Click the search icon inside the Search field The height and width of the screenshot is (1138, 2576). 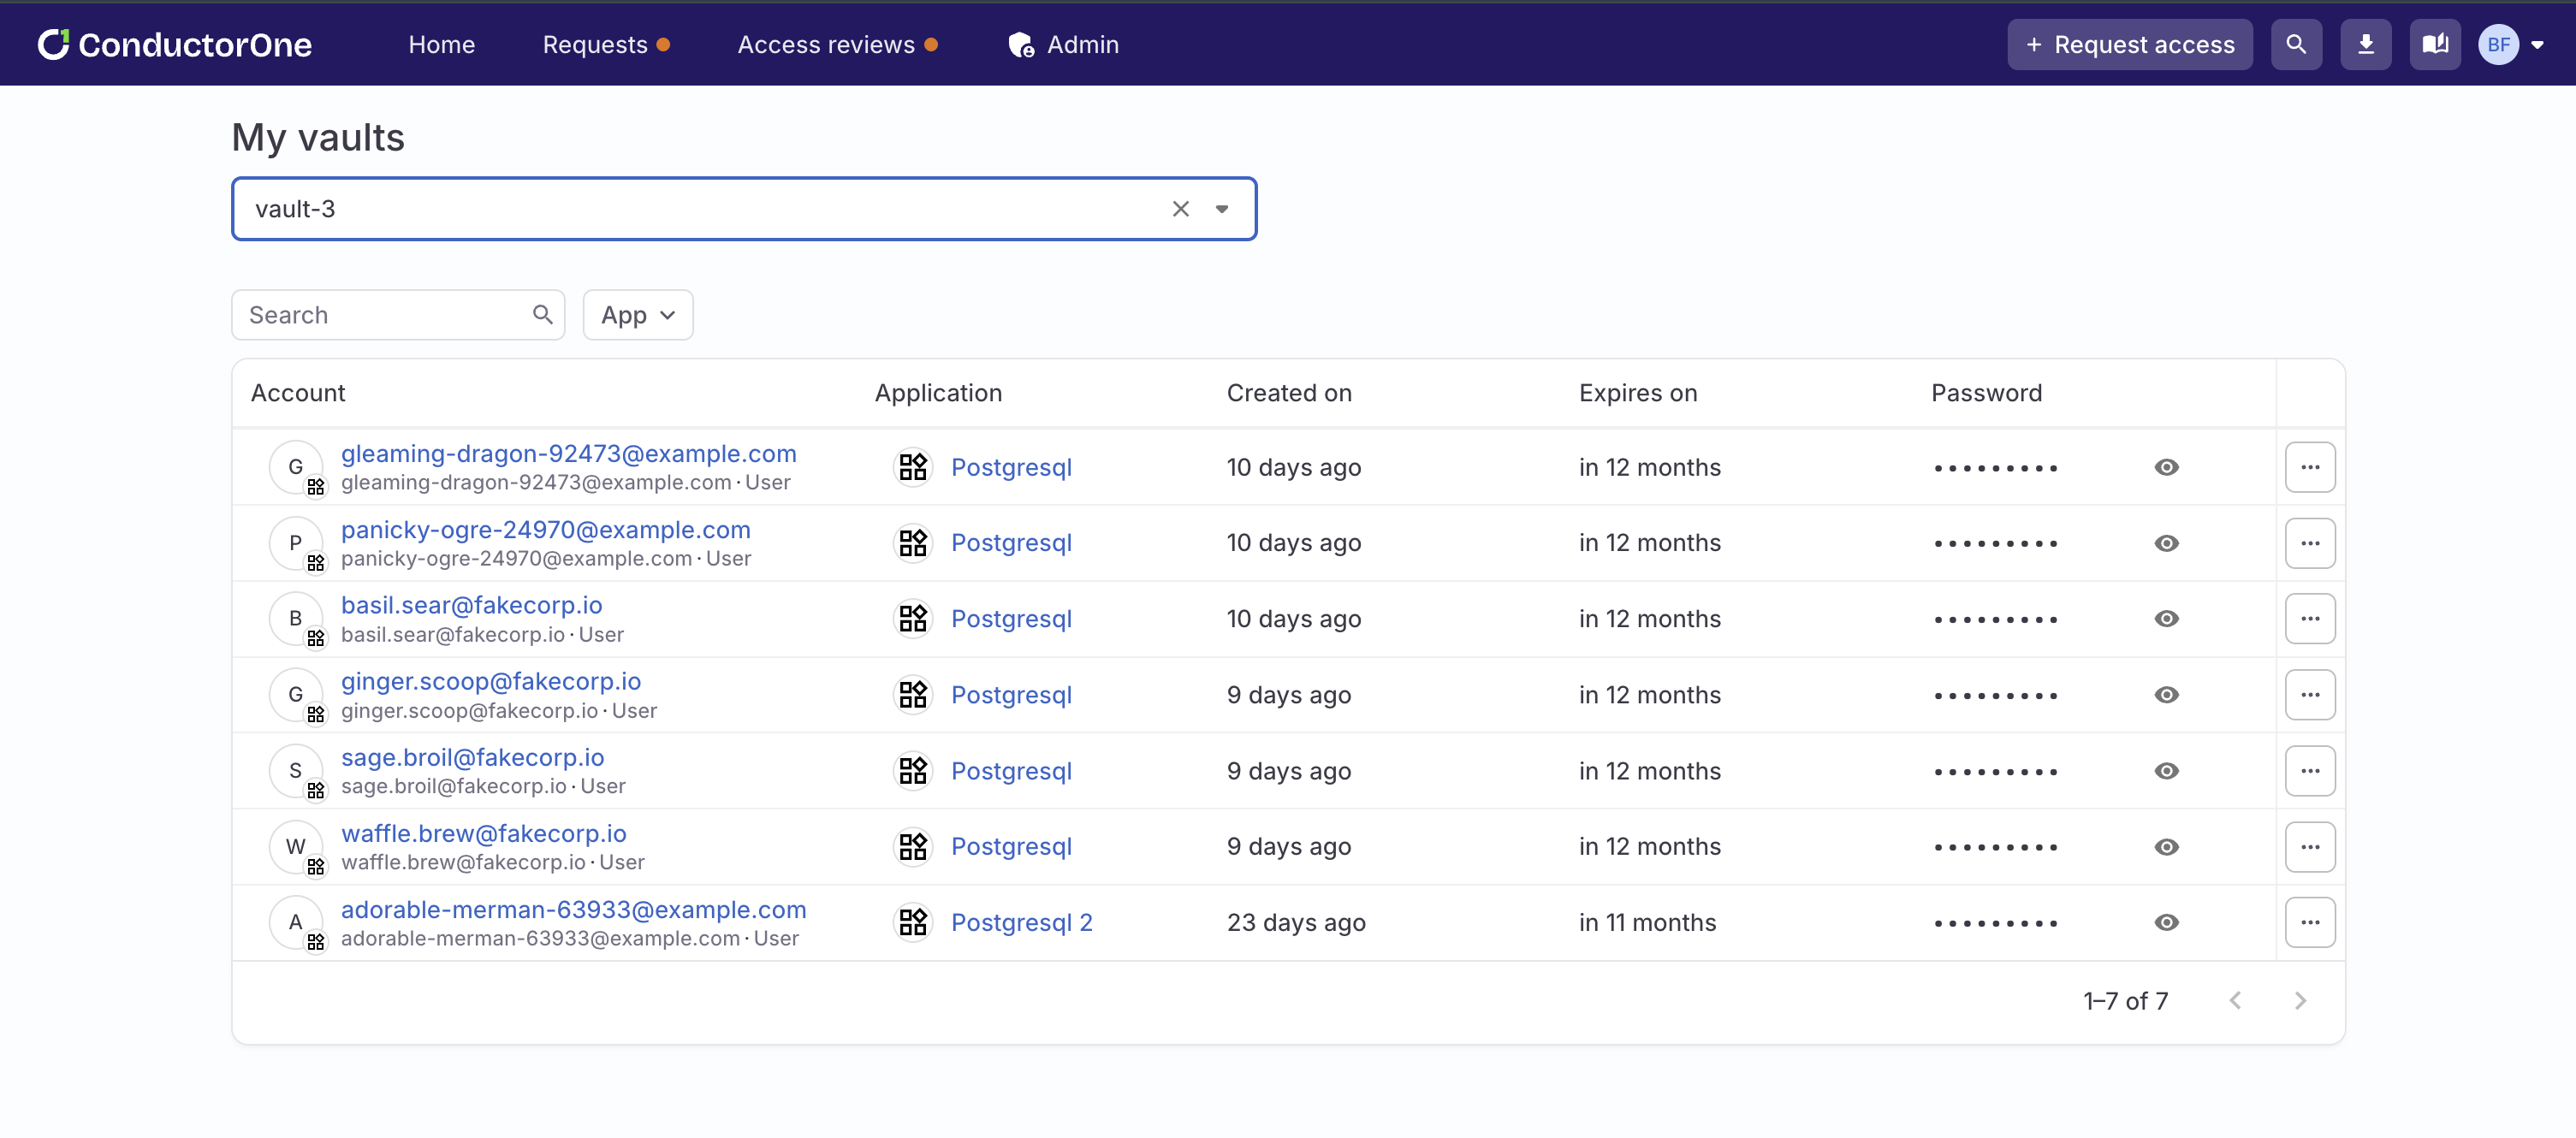[x=542, y=314]
